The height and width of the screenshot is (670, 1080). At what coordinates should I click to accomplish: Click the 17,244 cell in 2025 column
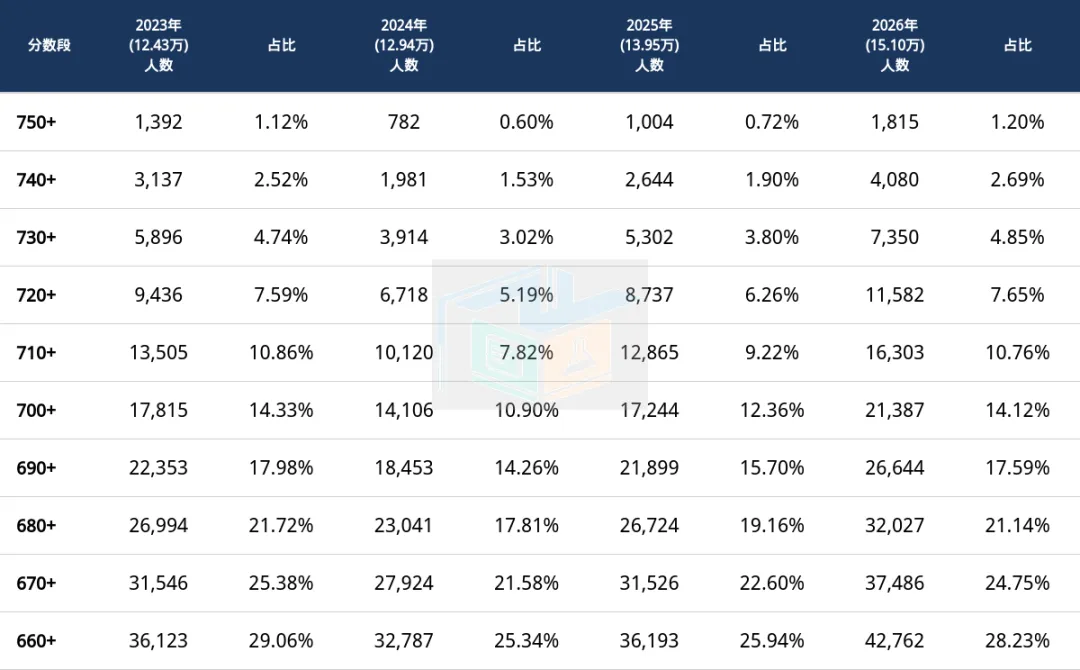pyautogui.click(x=649, y=410)
